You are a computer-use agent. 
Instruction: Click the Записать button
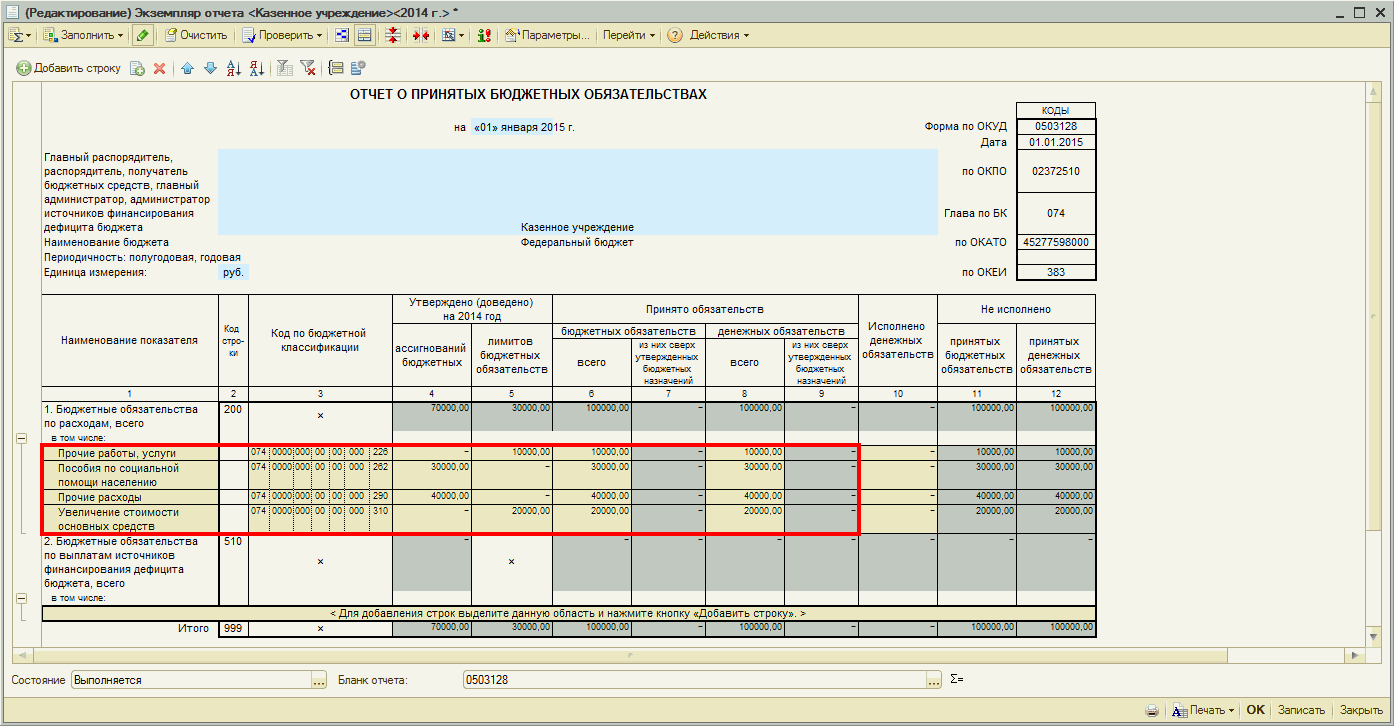click(1301, 710)
